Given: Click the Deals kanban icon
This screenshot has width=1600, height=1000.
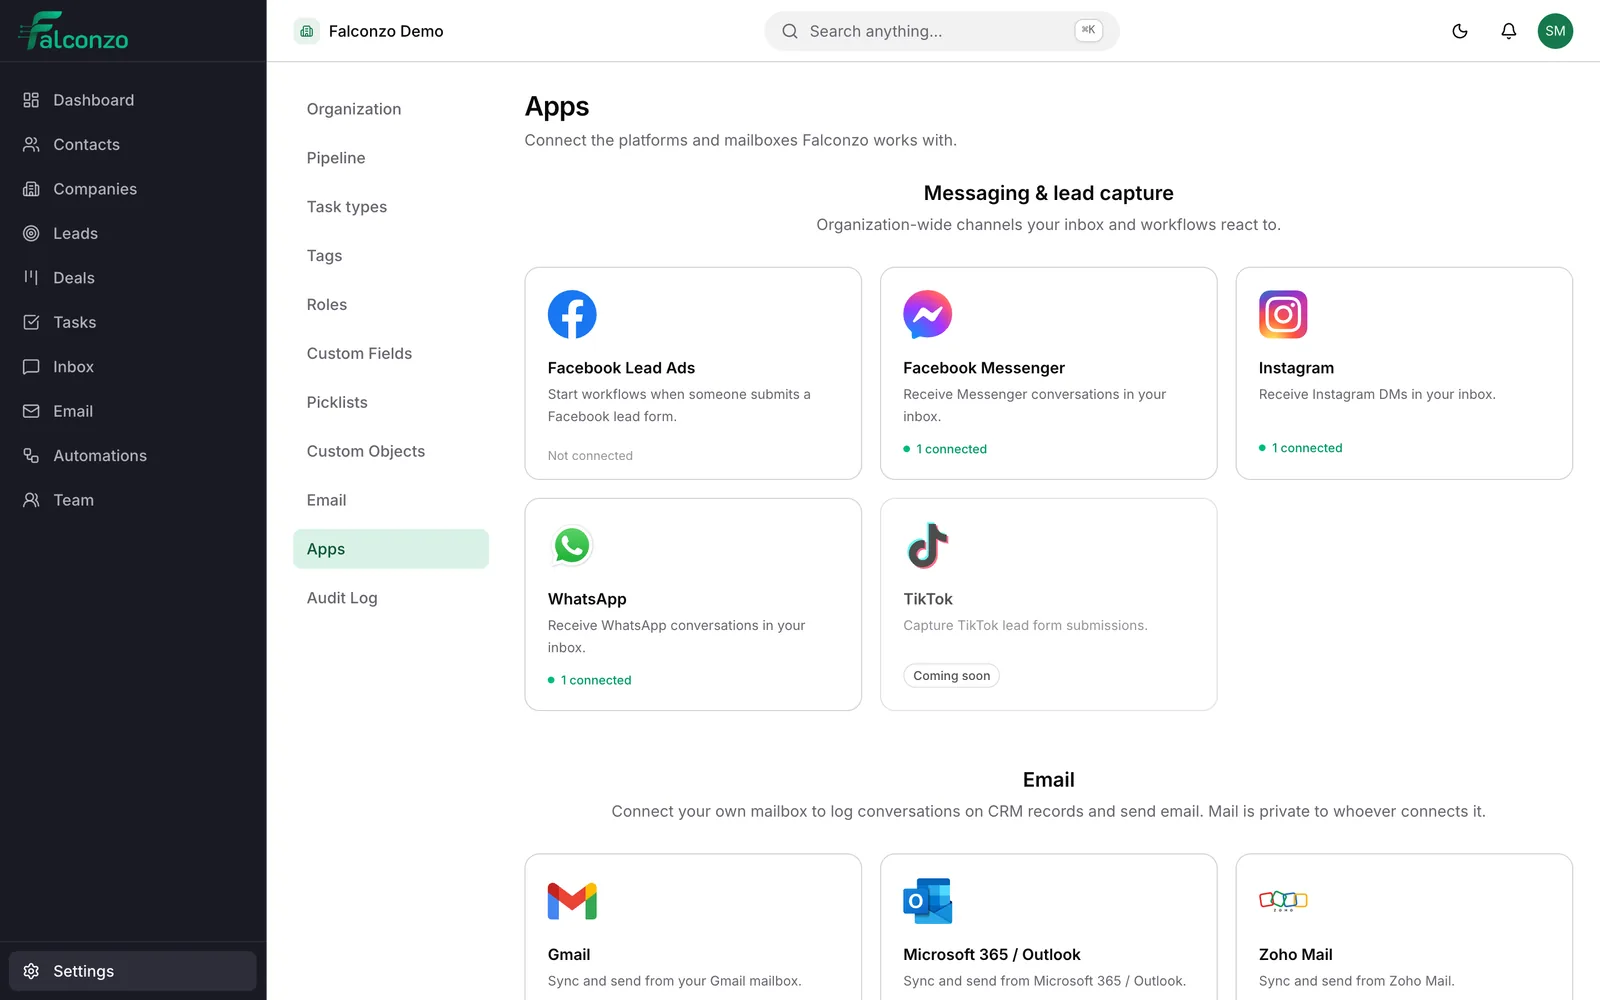Looking at the screenshot, I should coord(31,278).
